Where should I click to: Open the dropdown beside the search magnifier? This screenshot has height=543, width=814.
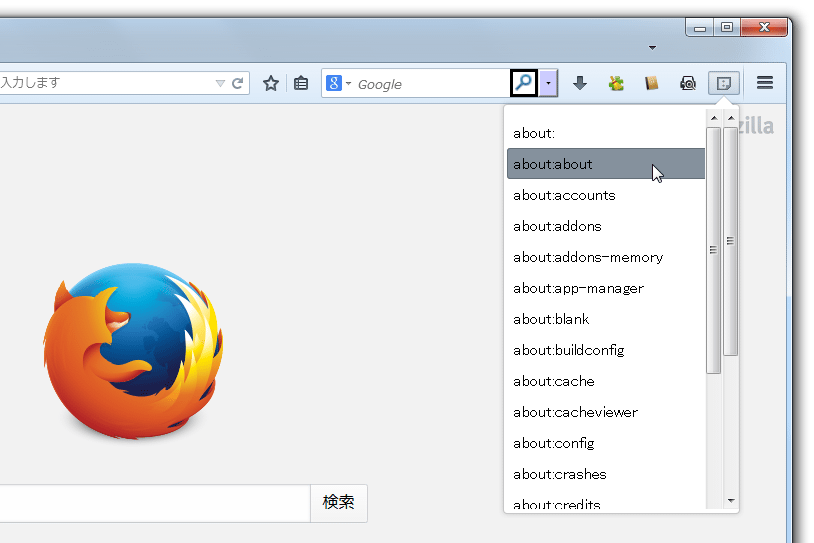548,83
